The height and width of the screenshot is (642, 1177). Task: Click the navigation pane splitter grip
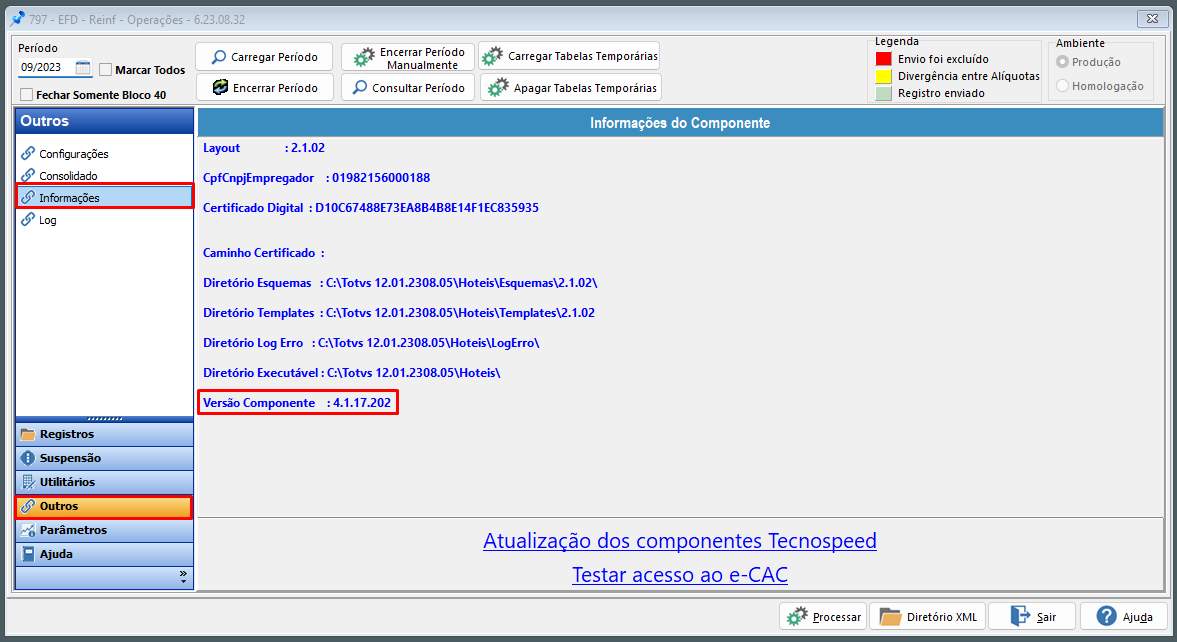point(104,419)
